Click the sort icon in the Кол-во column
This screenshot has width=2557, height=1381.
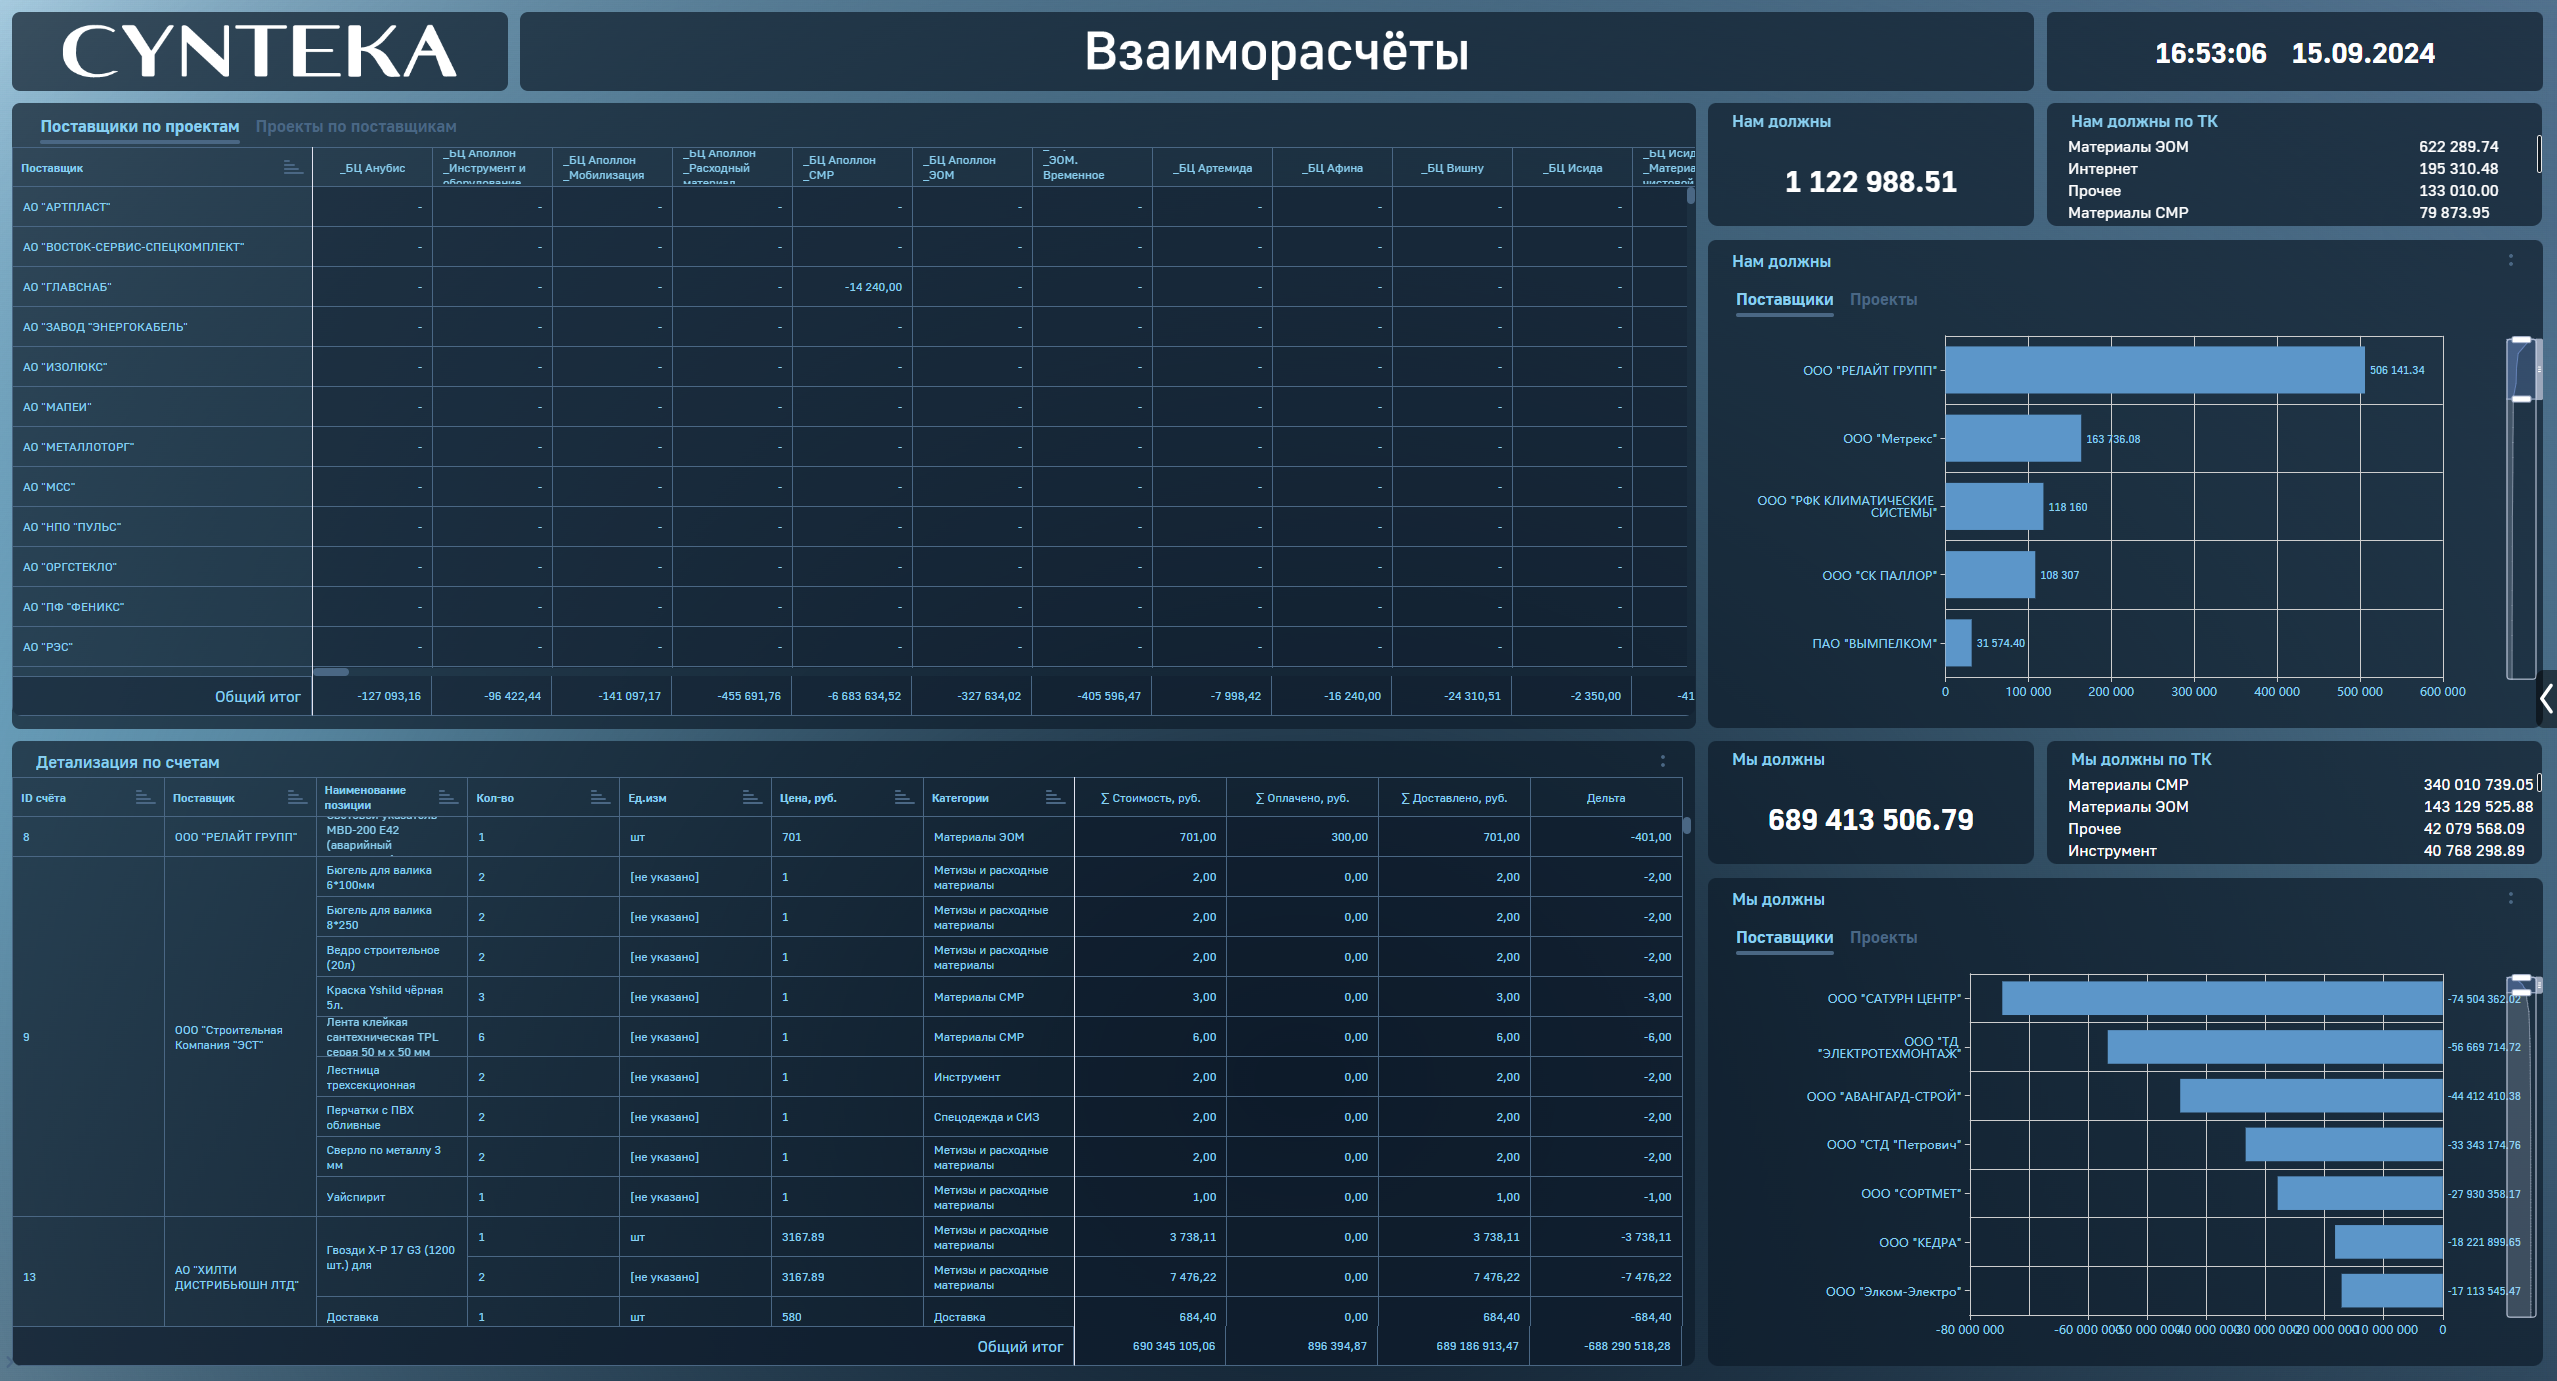point(599,797)
